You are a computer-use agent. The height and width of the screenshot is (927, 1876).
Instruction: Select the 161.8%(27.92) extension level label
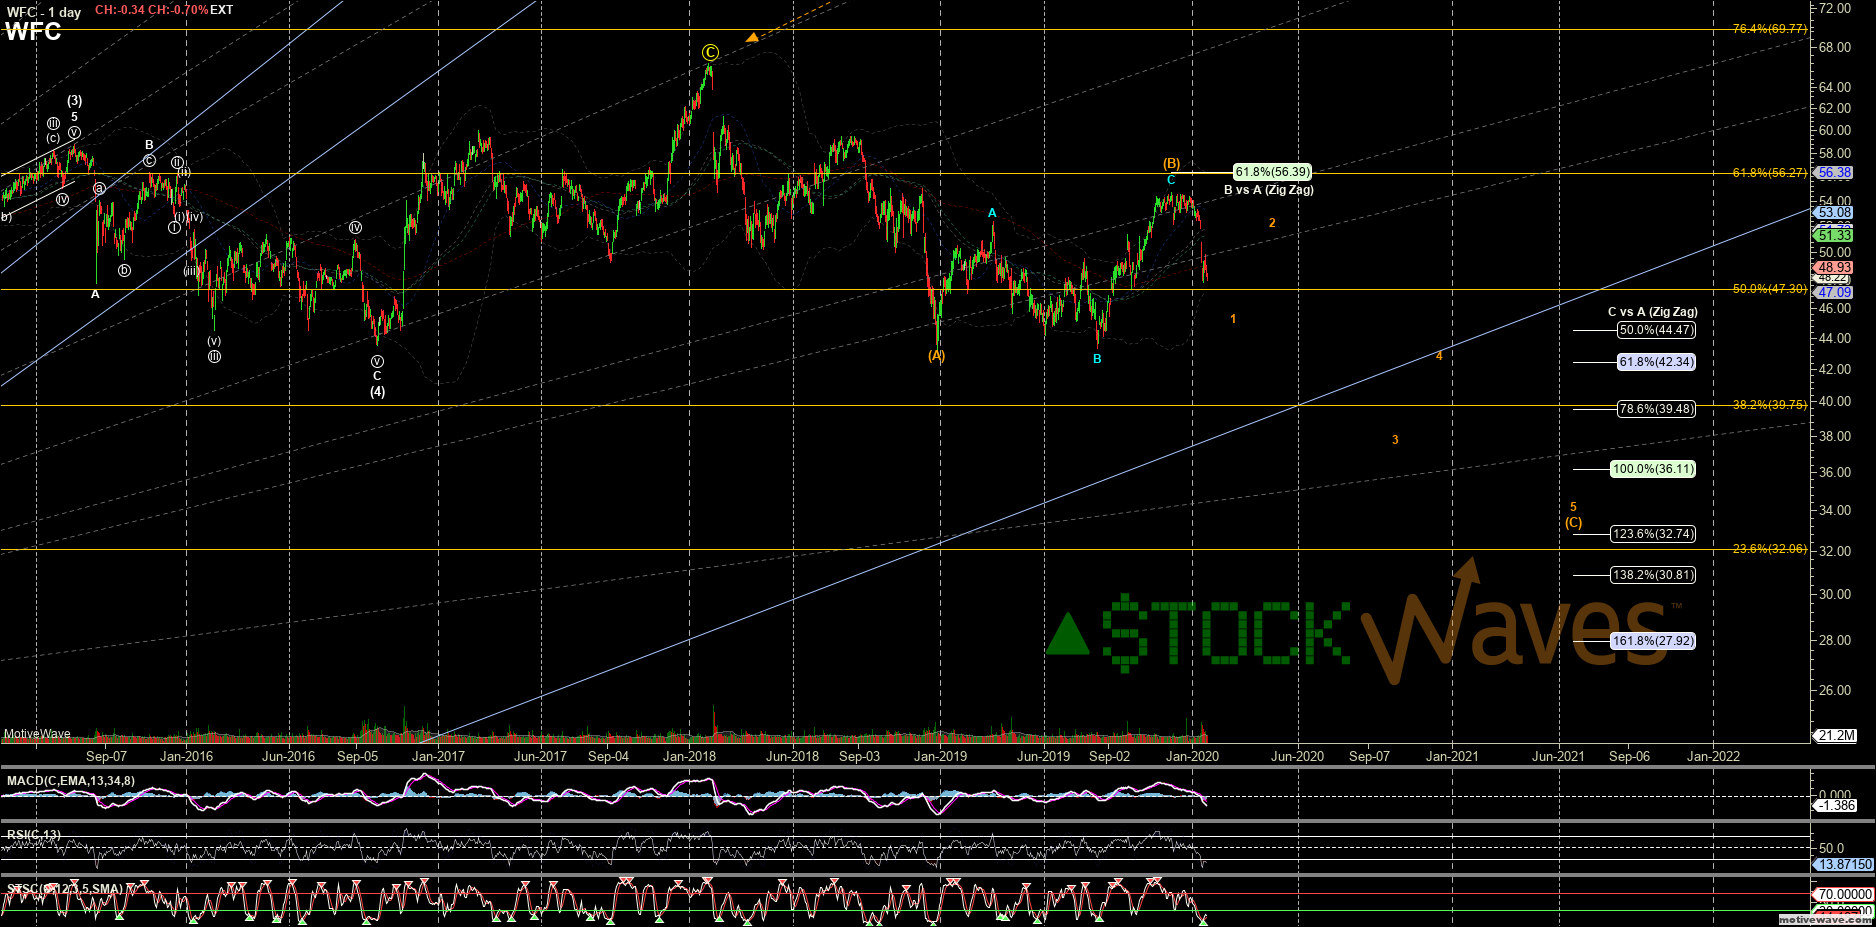tap(1653, 641)
